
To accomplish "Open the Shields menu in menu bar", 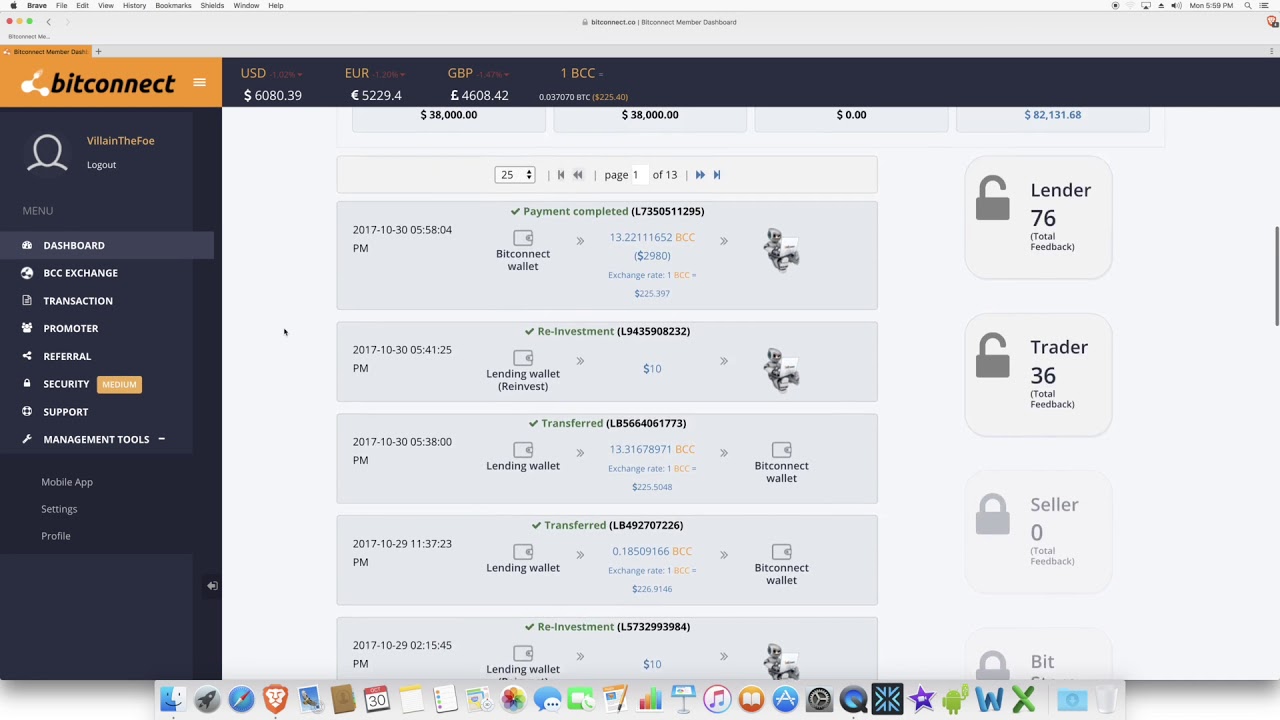I will point(212,6).
